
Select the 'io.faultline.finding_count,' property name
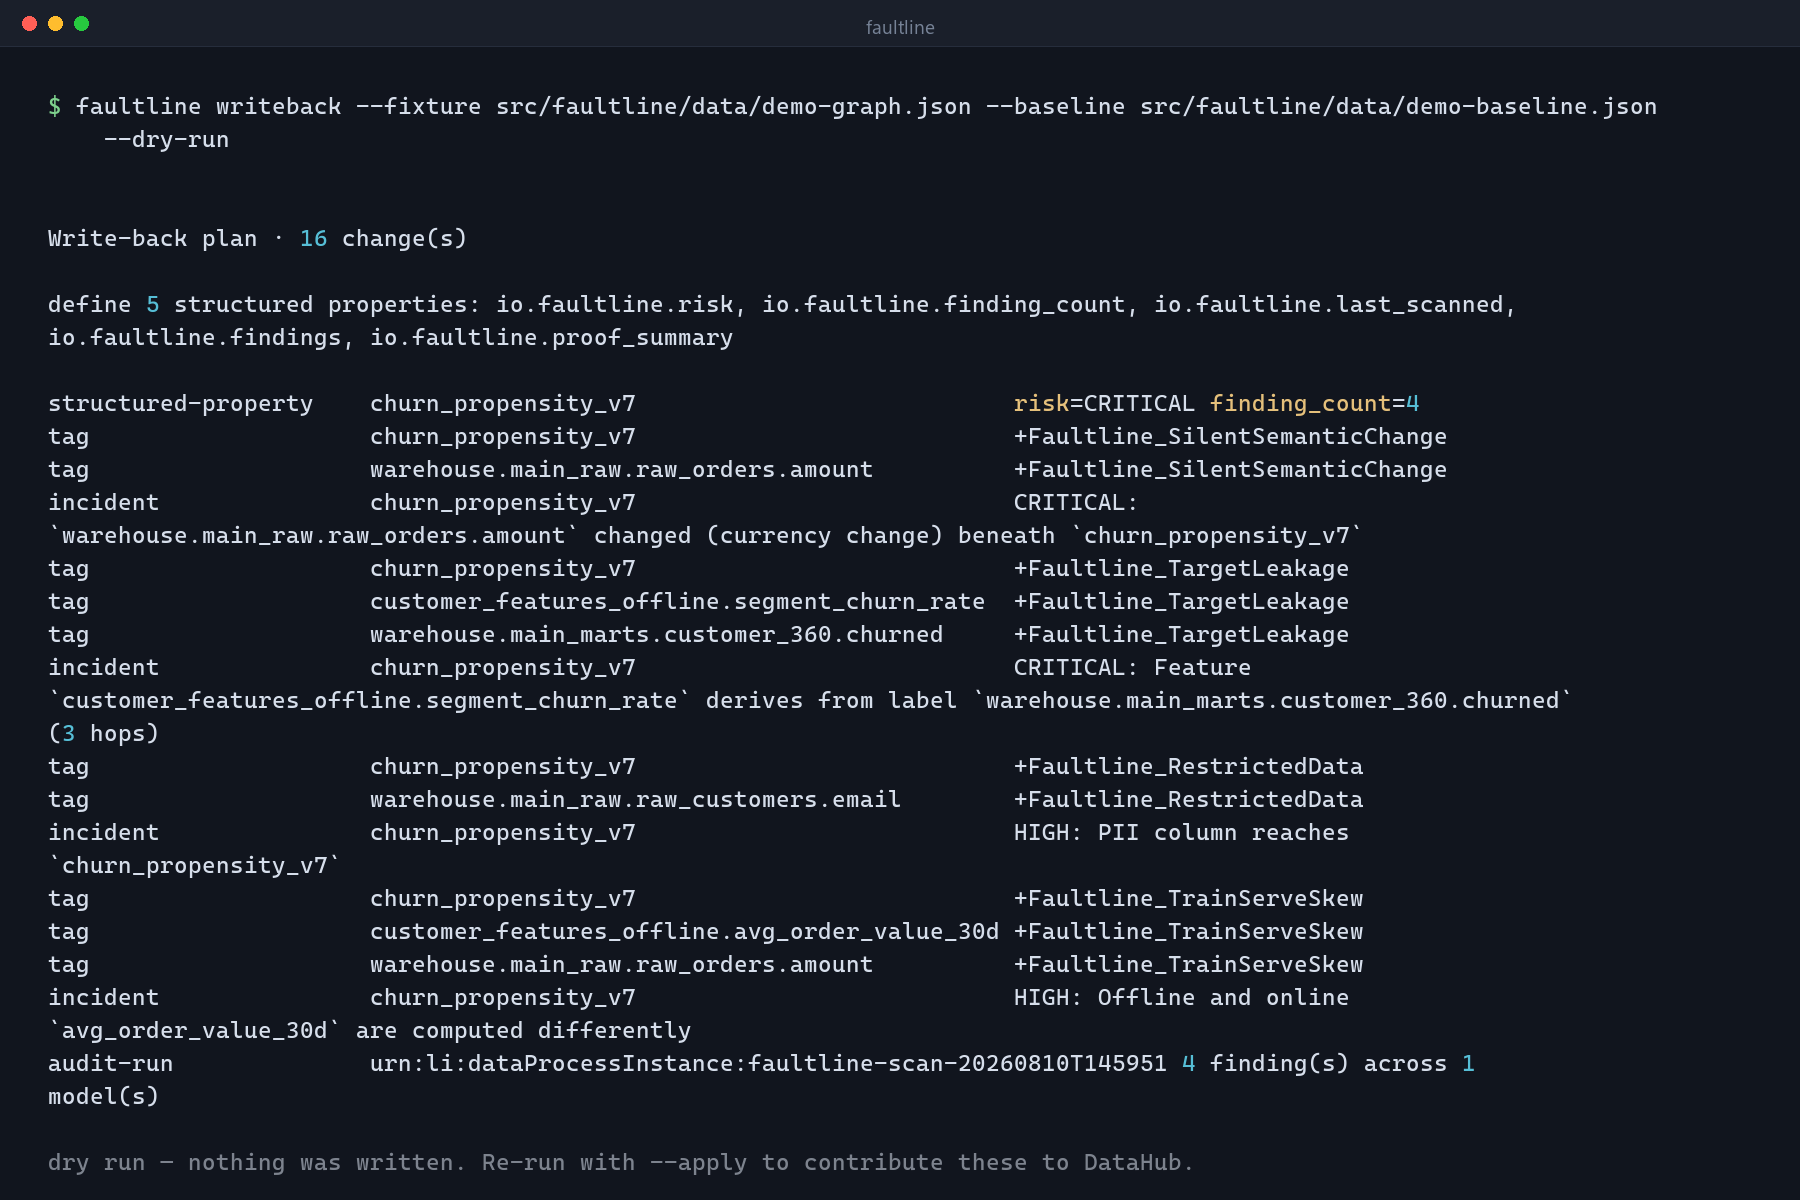click(951, 304)
